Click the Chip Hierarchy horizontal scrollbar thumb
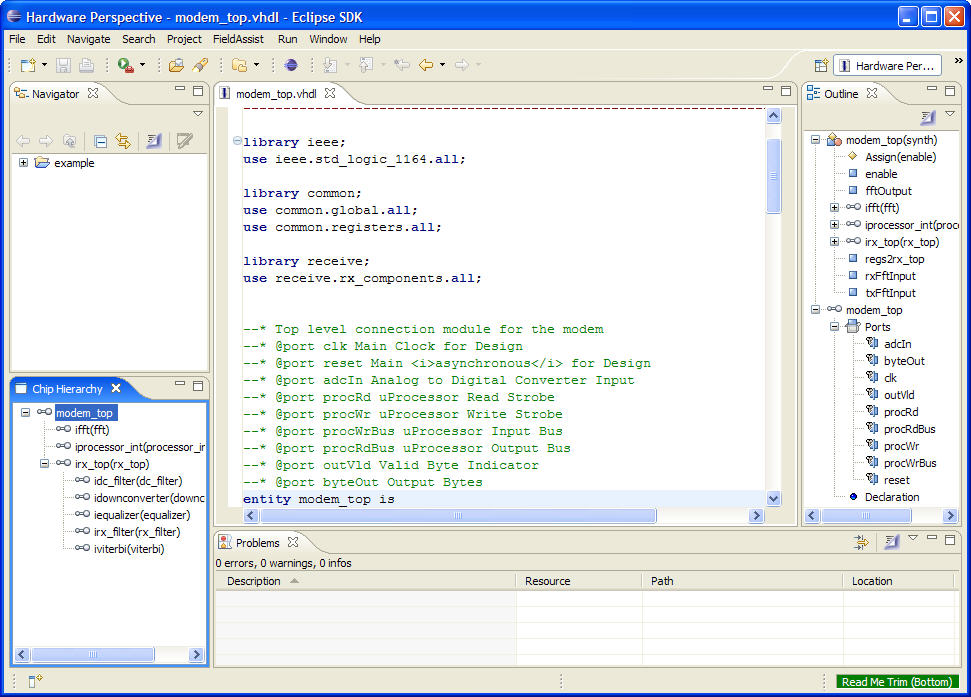Viewport: 971px width, 697px height. [x=93, y=654]
